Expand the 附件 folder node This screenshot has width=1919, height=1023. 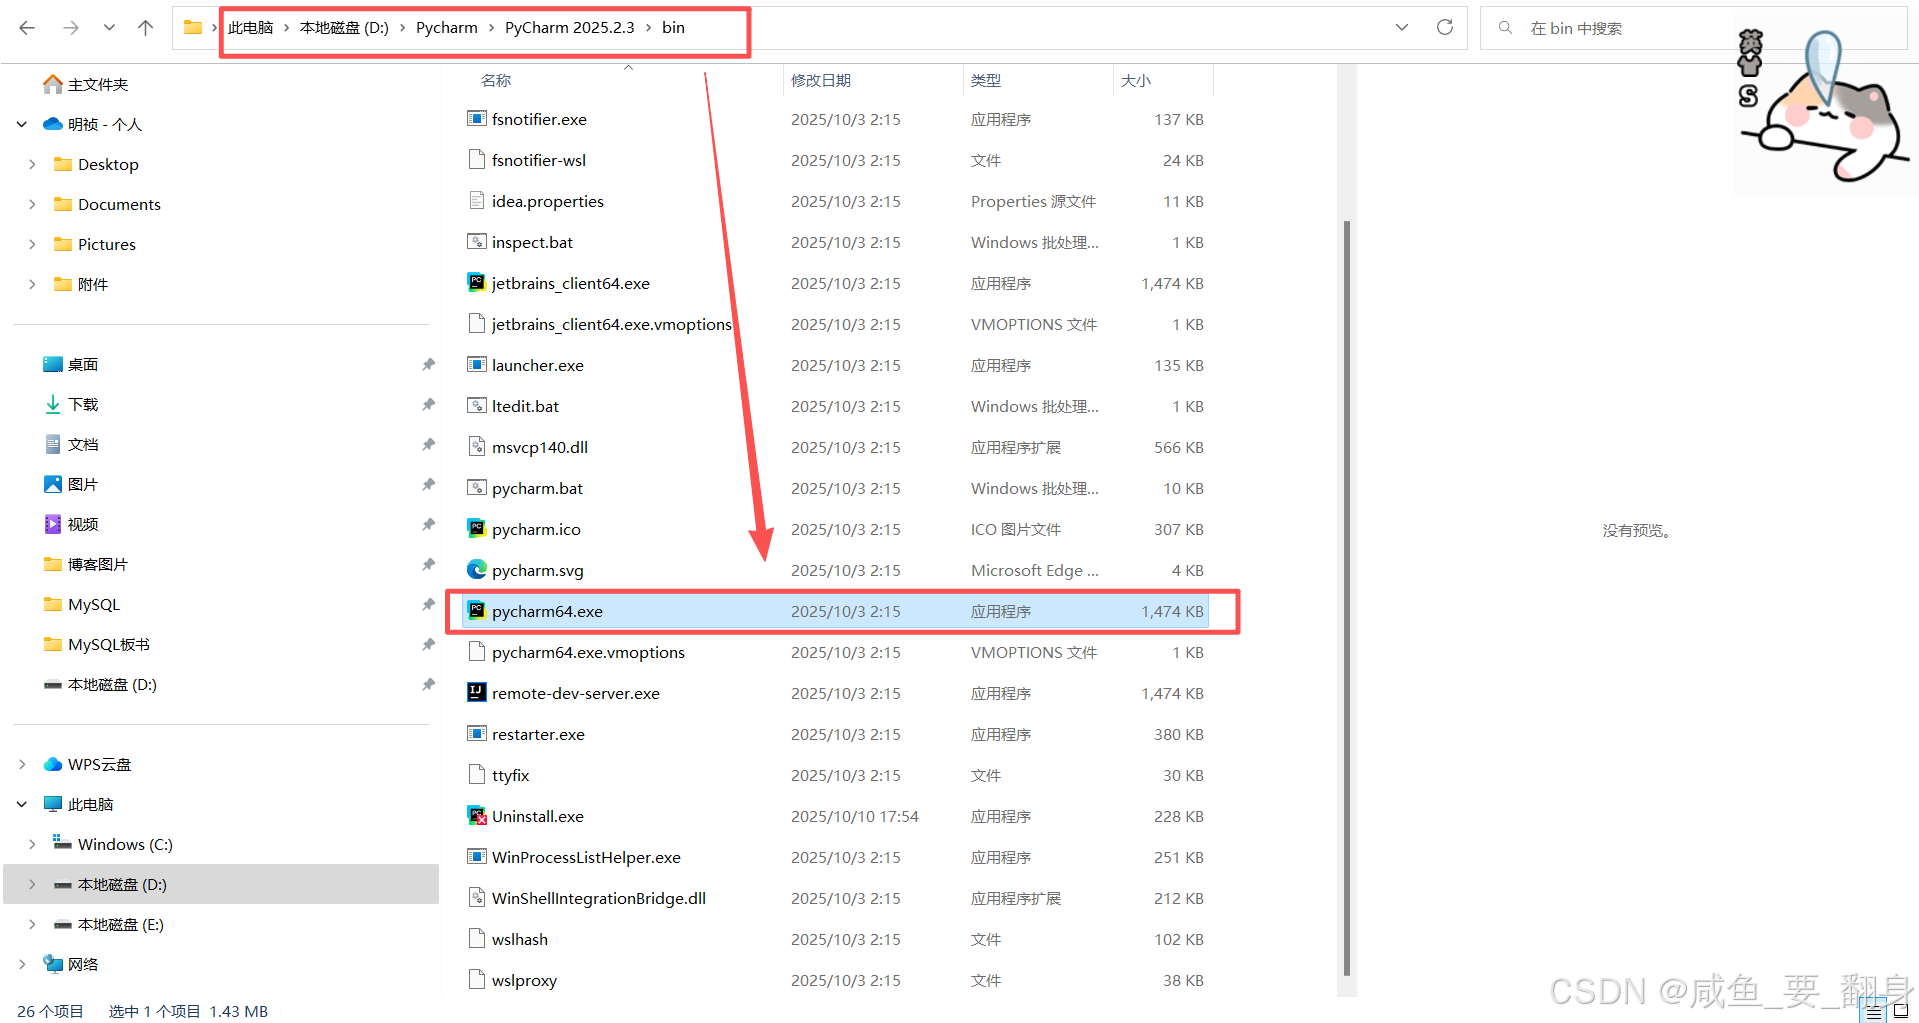coord(32,284)
